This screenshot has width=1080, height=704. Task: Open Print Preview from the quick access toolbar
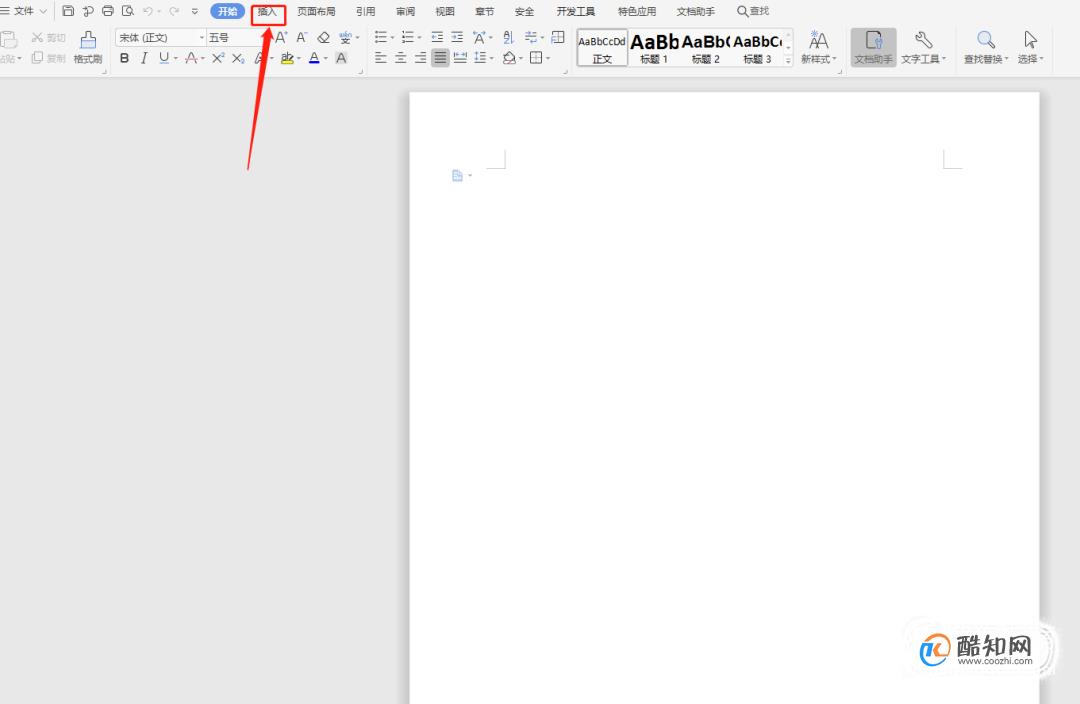(x=127, y=11)
